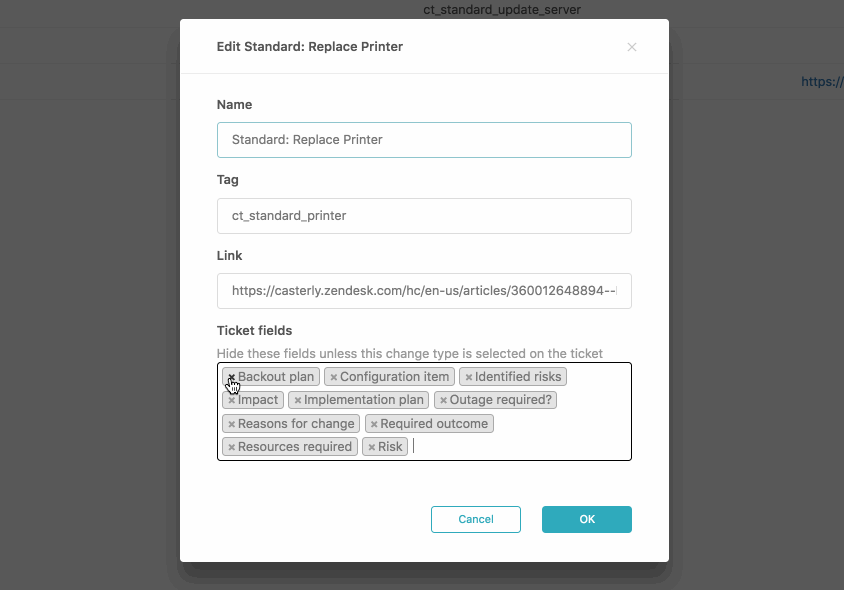Remove the Outage required? field tag
The height and width of the screenshot is (590, 844).
444,401
